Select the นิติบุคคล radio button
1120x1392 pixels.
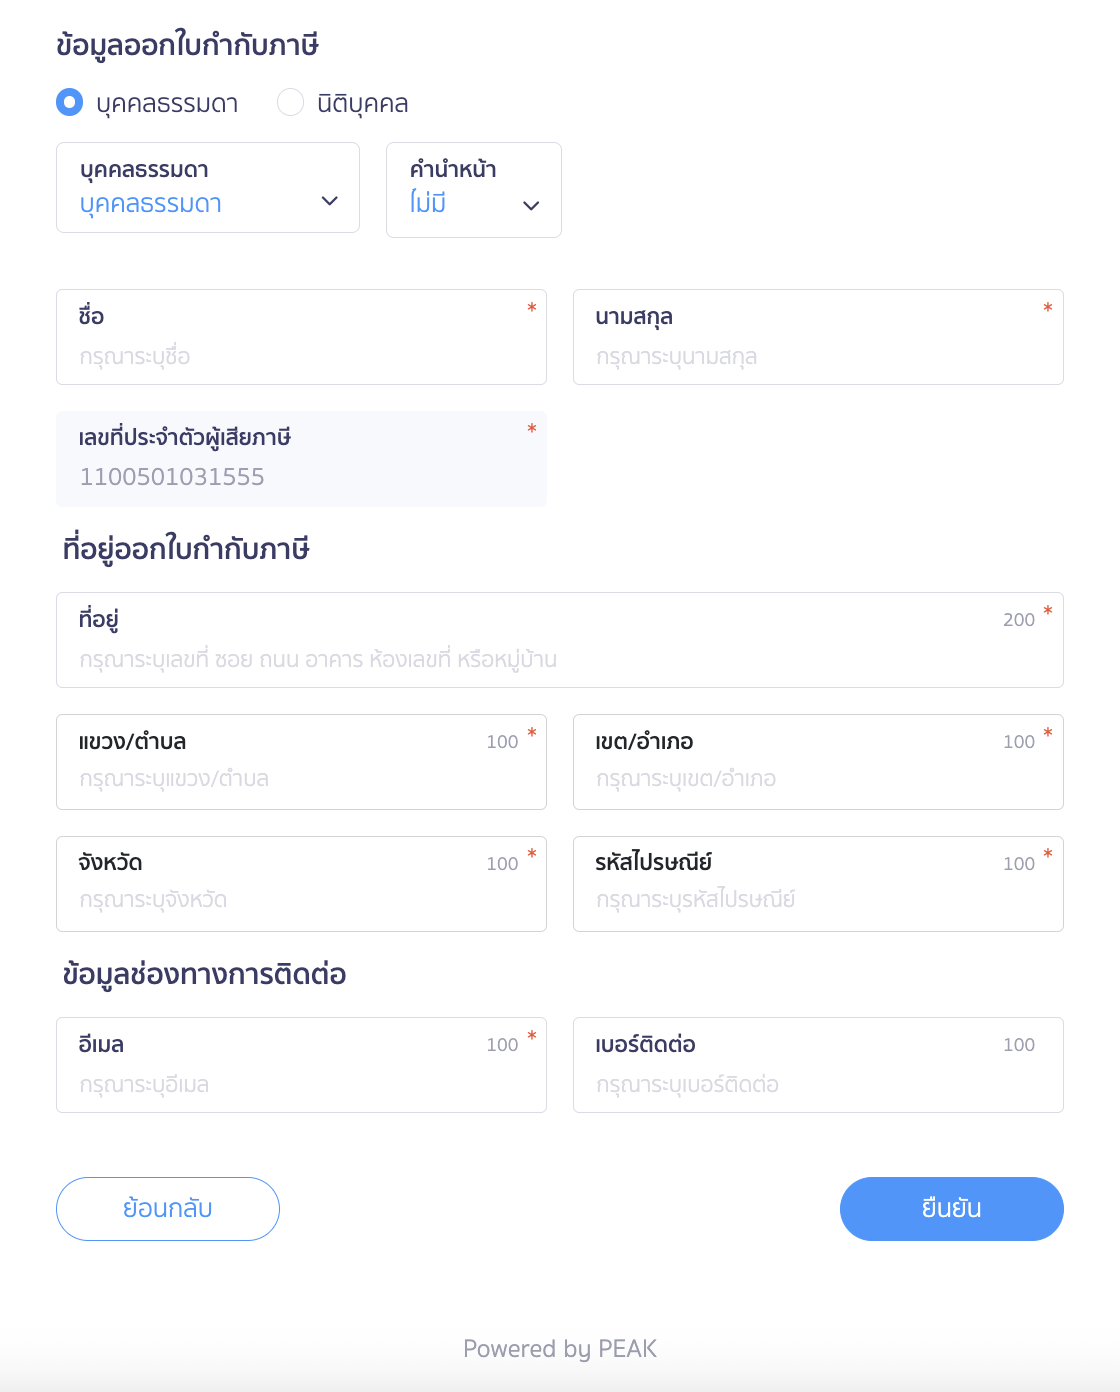290,102
